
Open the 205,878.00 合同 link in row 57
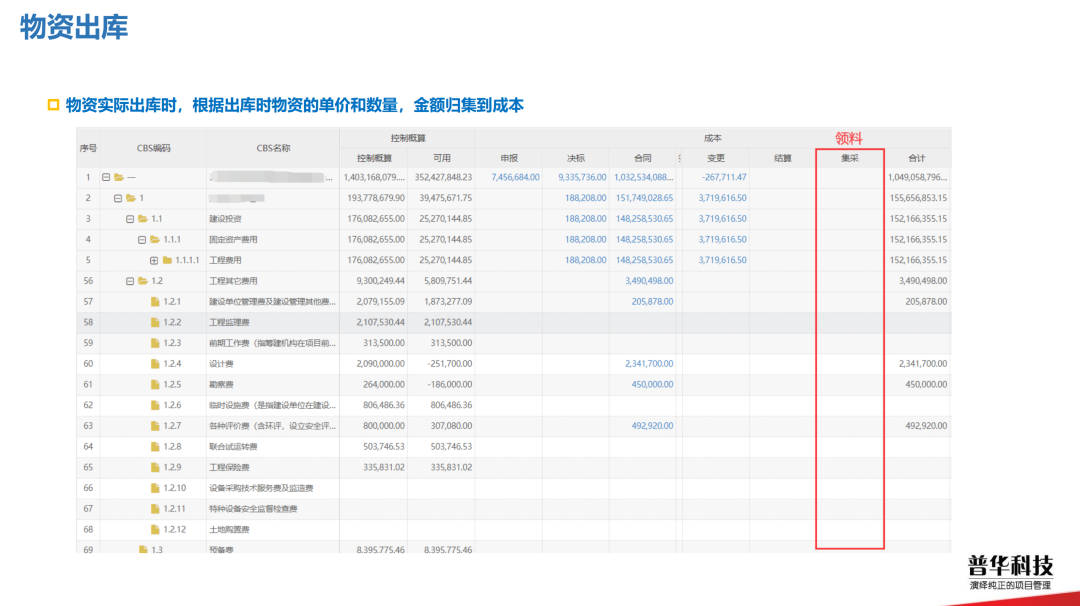click(652, 302)
